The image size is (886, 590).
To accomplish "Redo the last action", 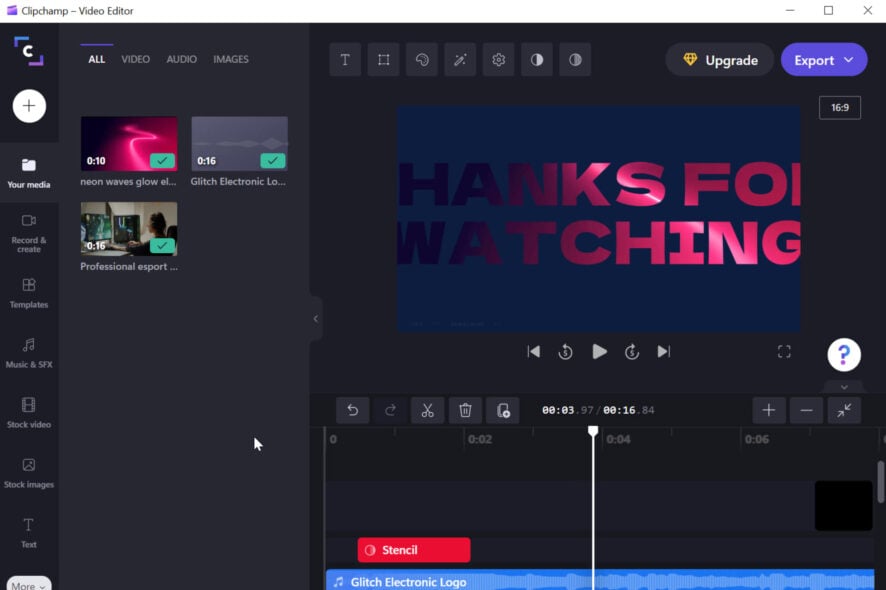I will pos(390,410).
